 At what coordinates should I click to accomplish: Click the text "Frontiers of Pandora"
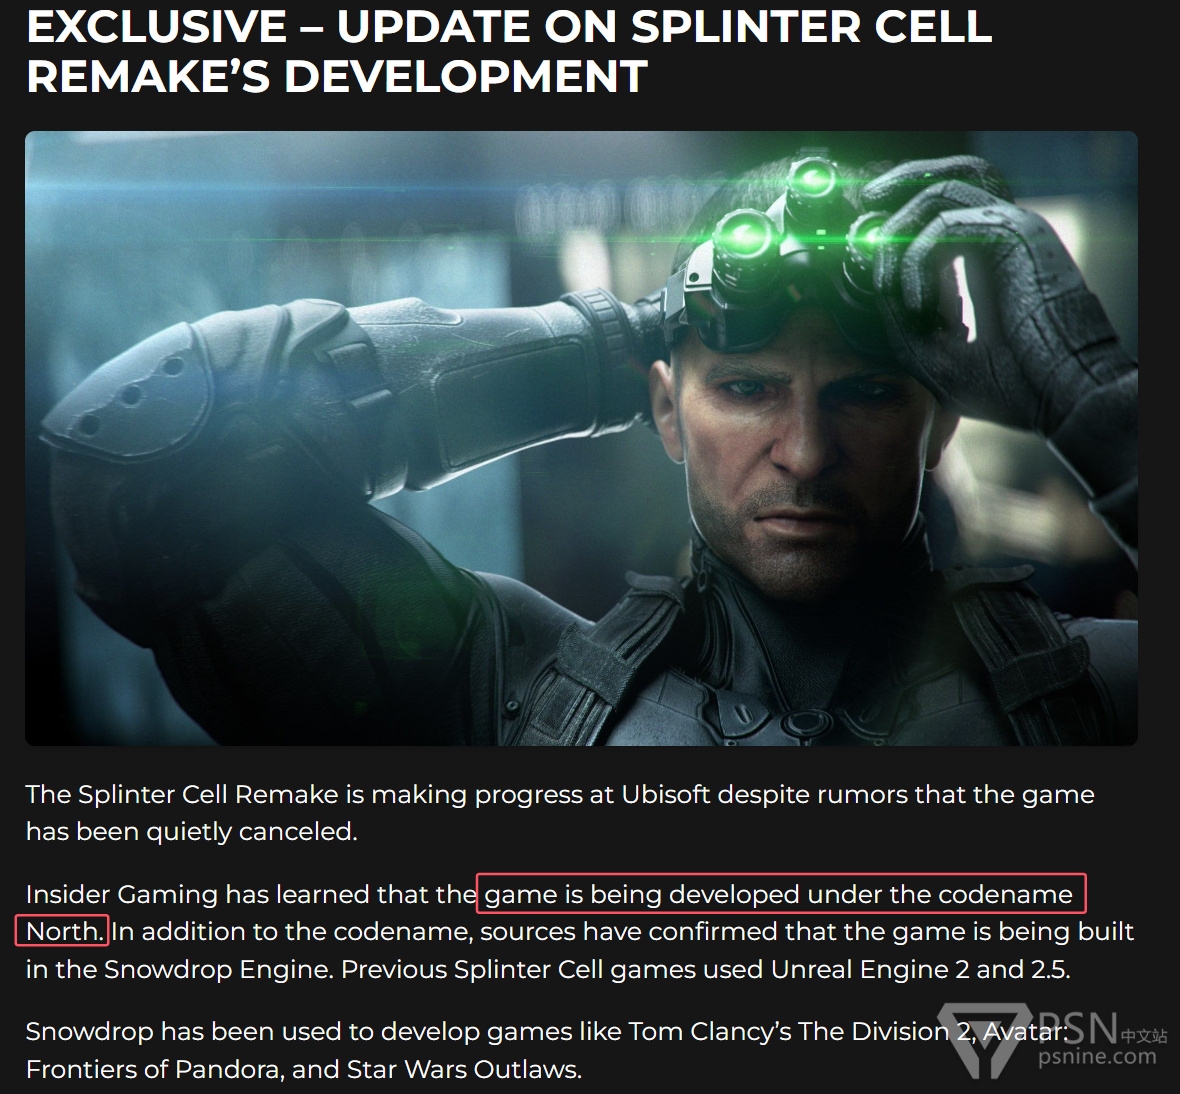[x=154, y=1069]
